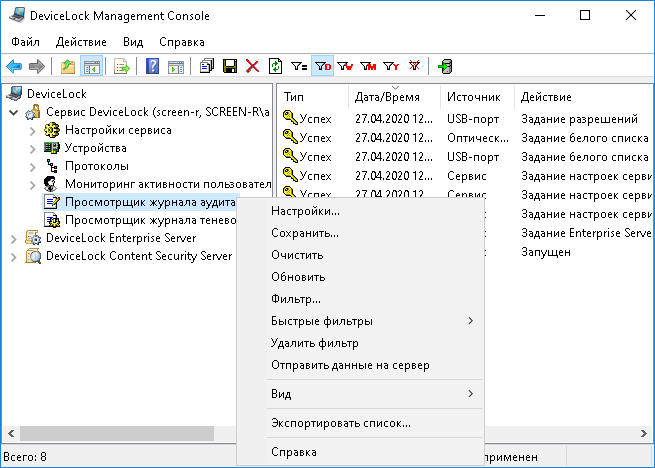Open the Действие menu in menu bar

(80, 42)
